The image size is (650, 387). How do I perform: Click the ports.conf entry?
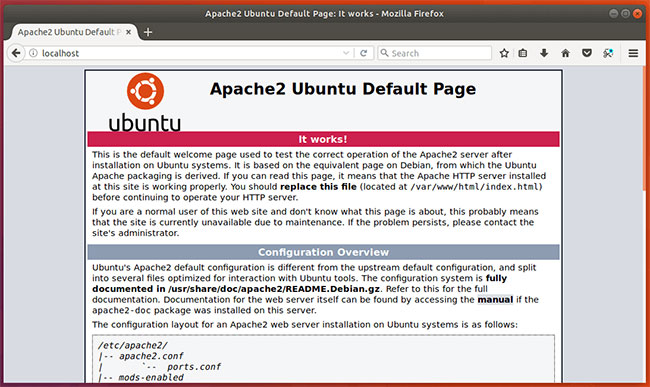194,367
